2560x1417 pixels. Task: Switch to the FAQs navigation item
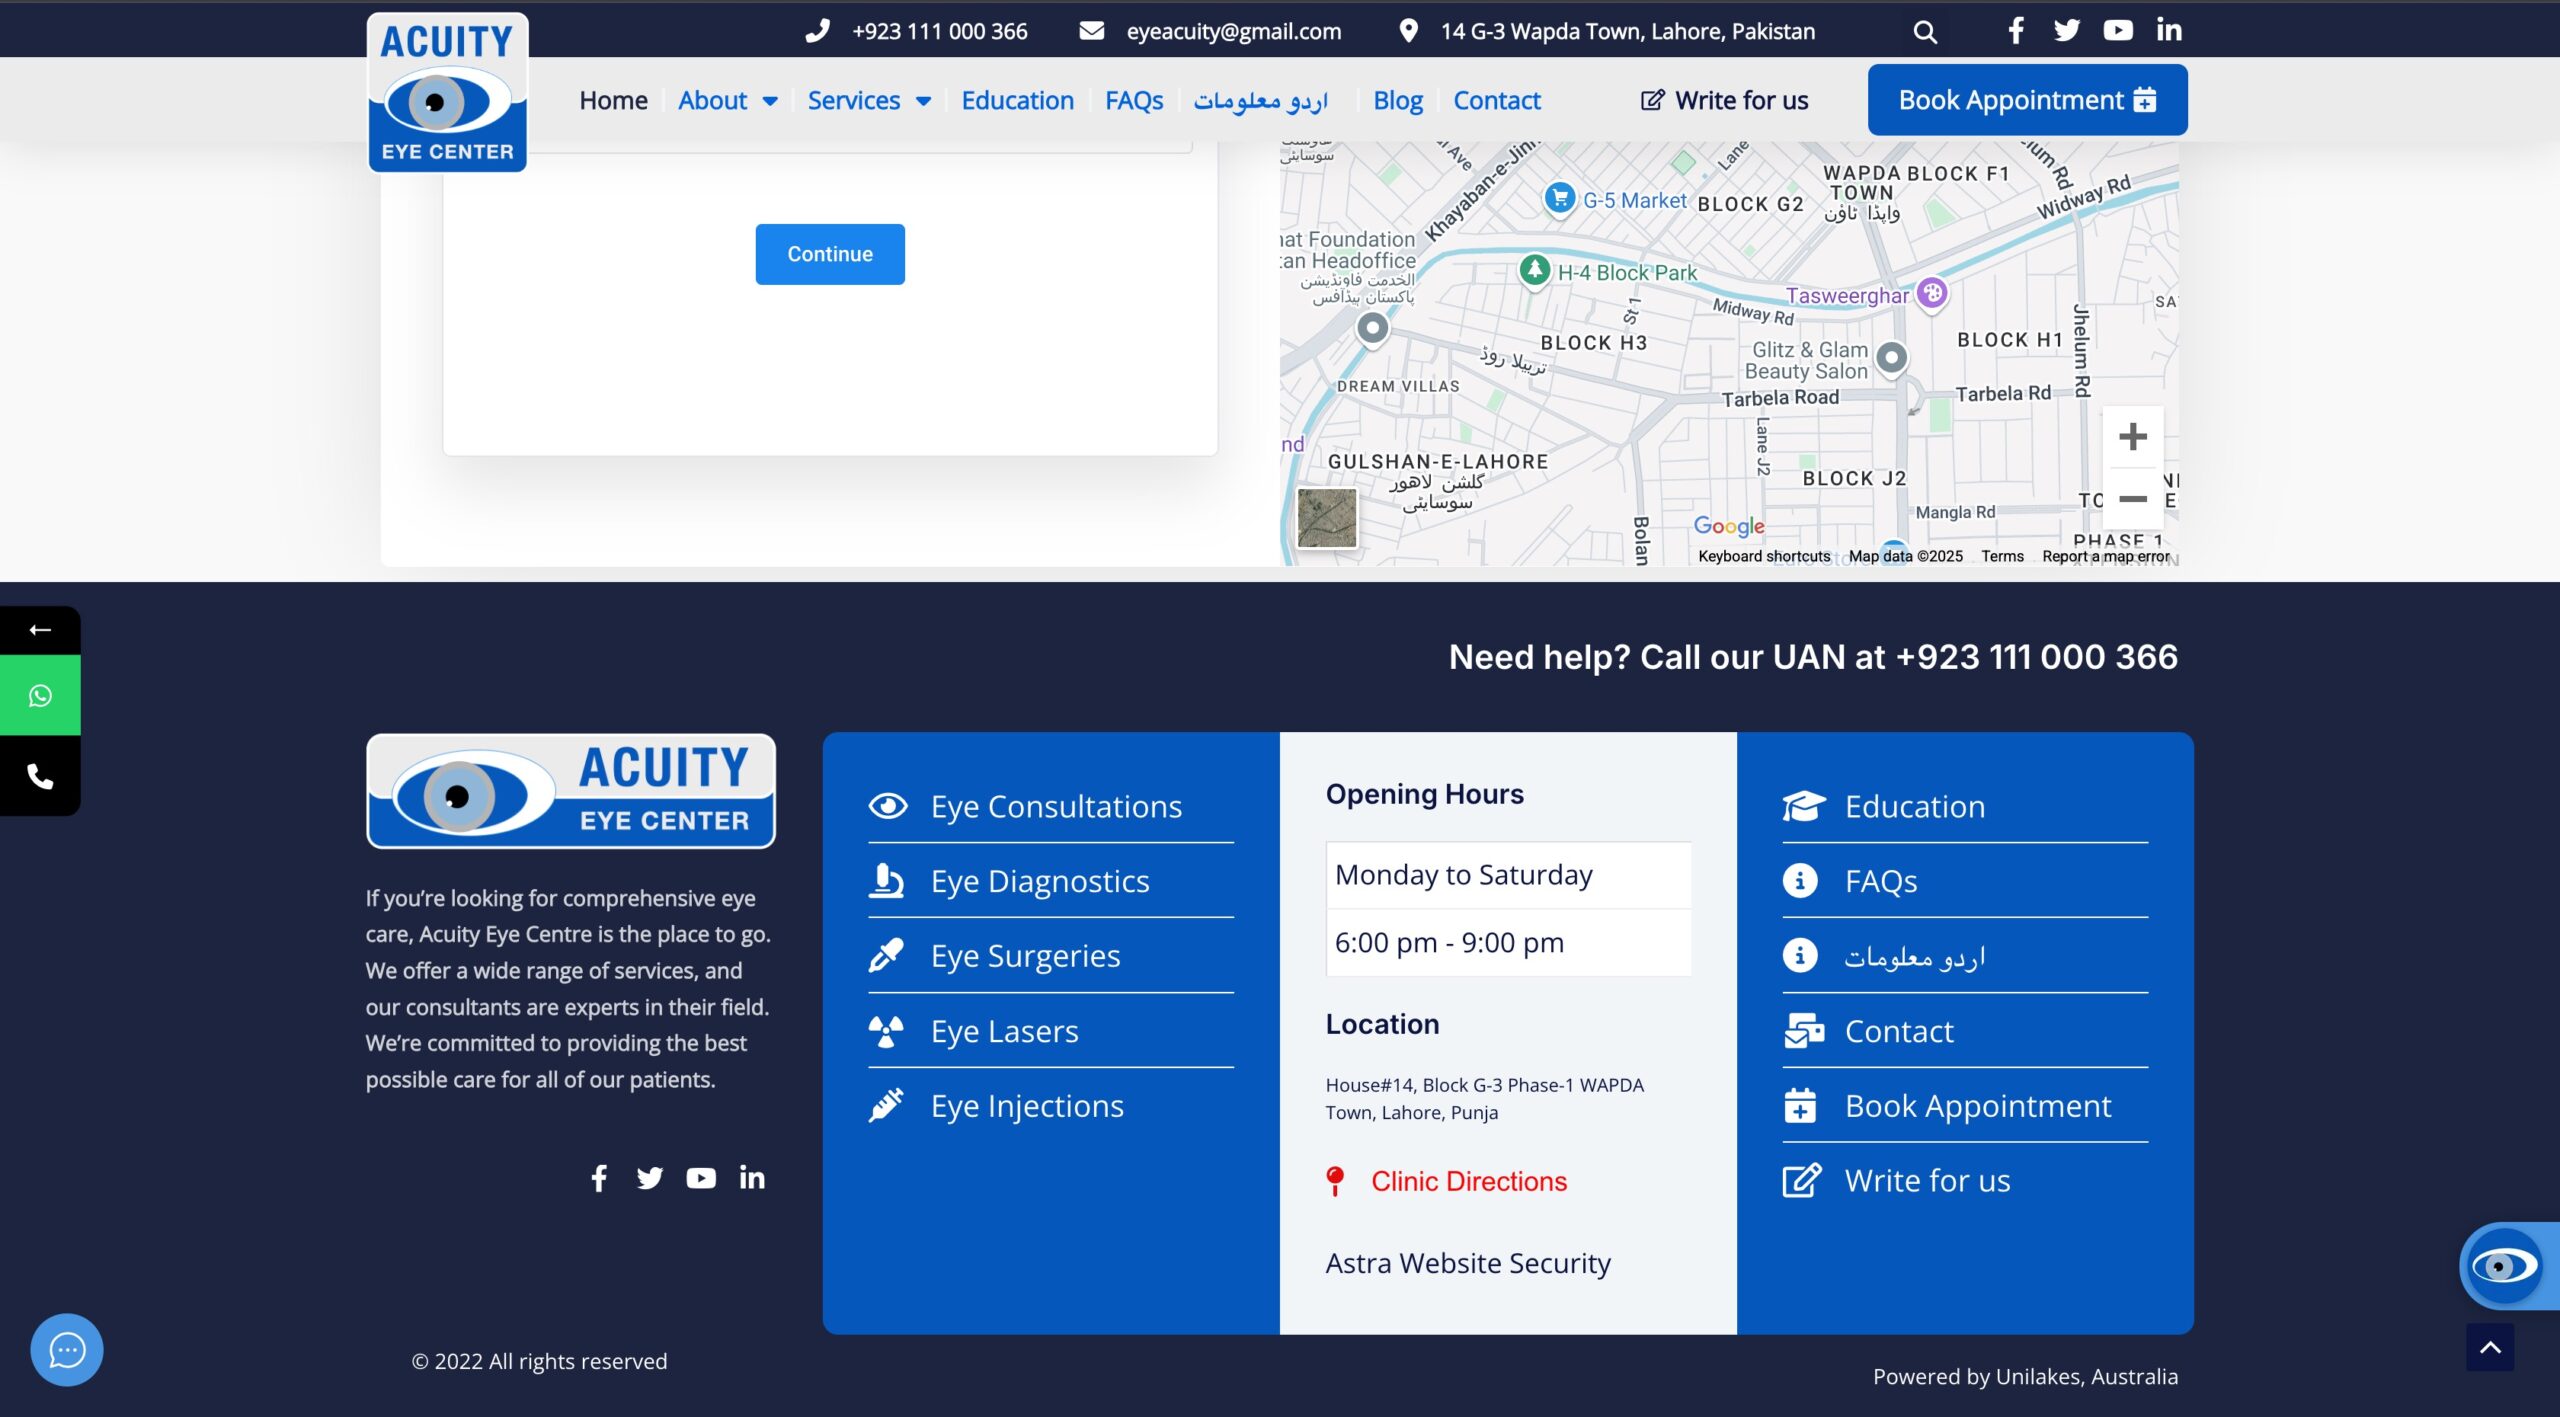click(1133, 100)
